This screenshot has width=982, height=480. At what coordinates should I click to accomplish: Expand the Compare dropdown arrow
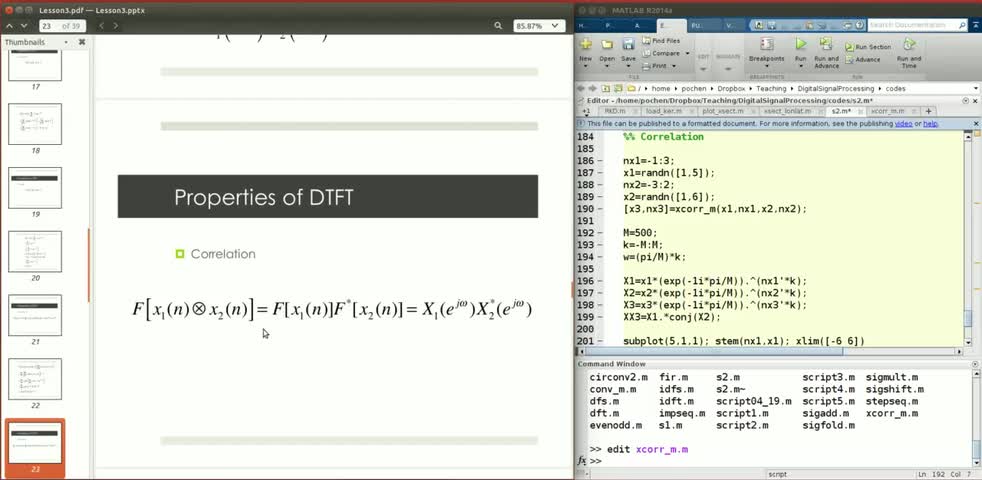(x=687, y=53)
